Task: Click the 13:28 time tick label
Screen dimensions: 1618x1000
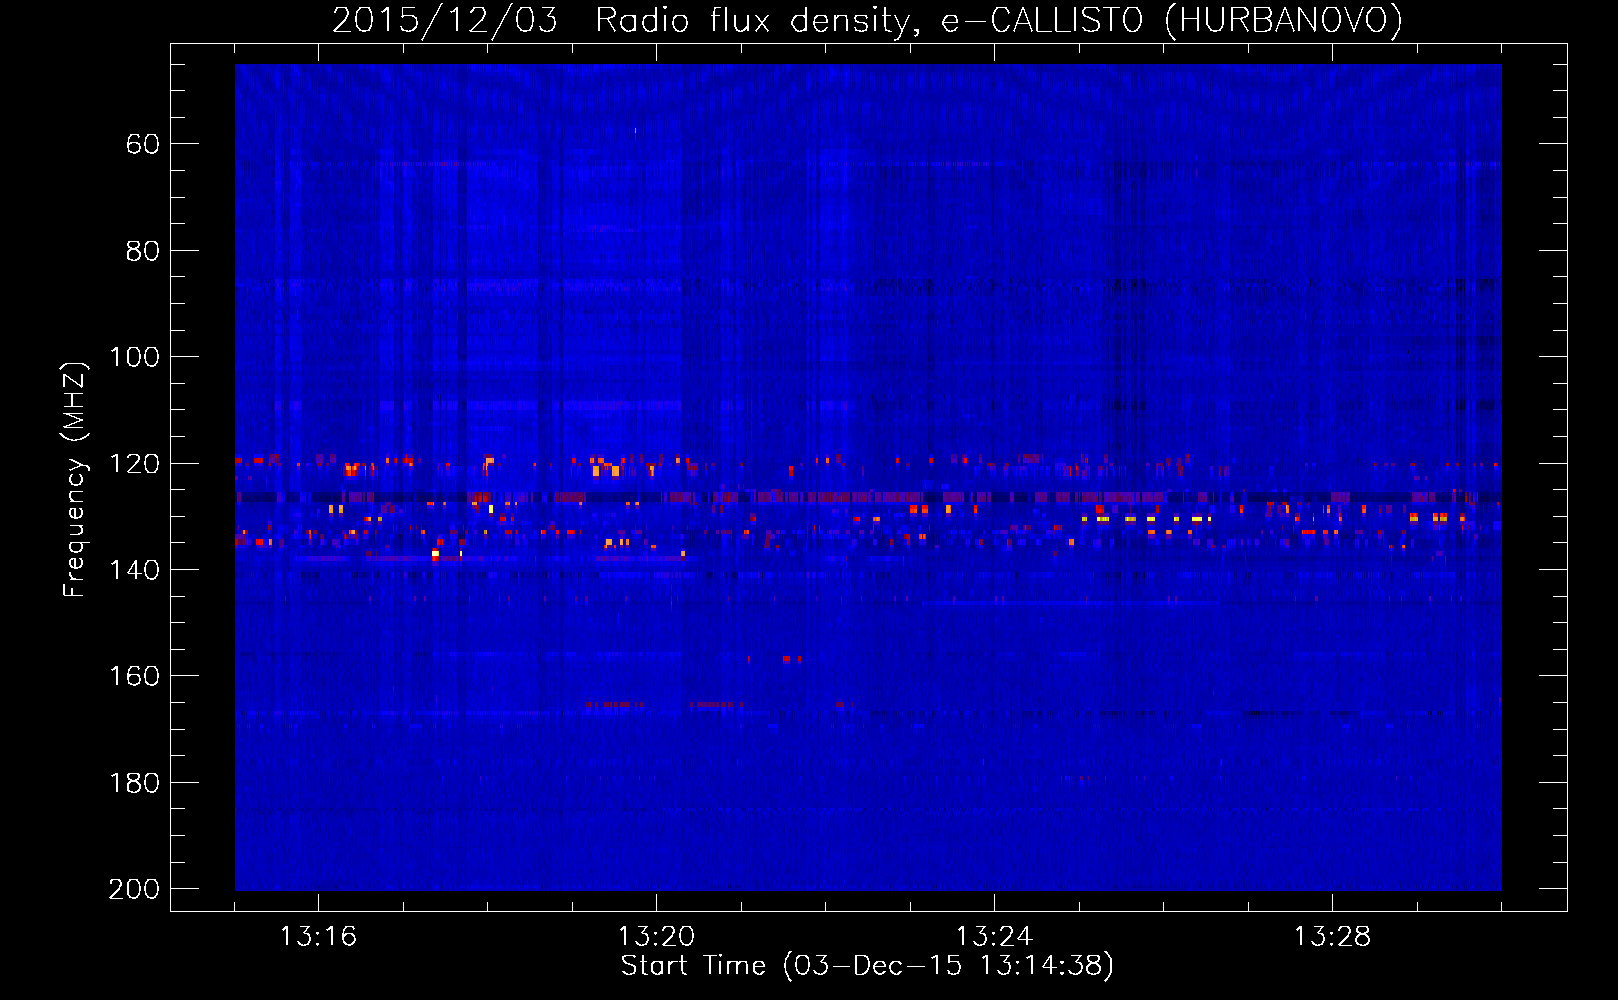Action: tap(1332, 936)
